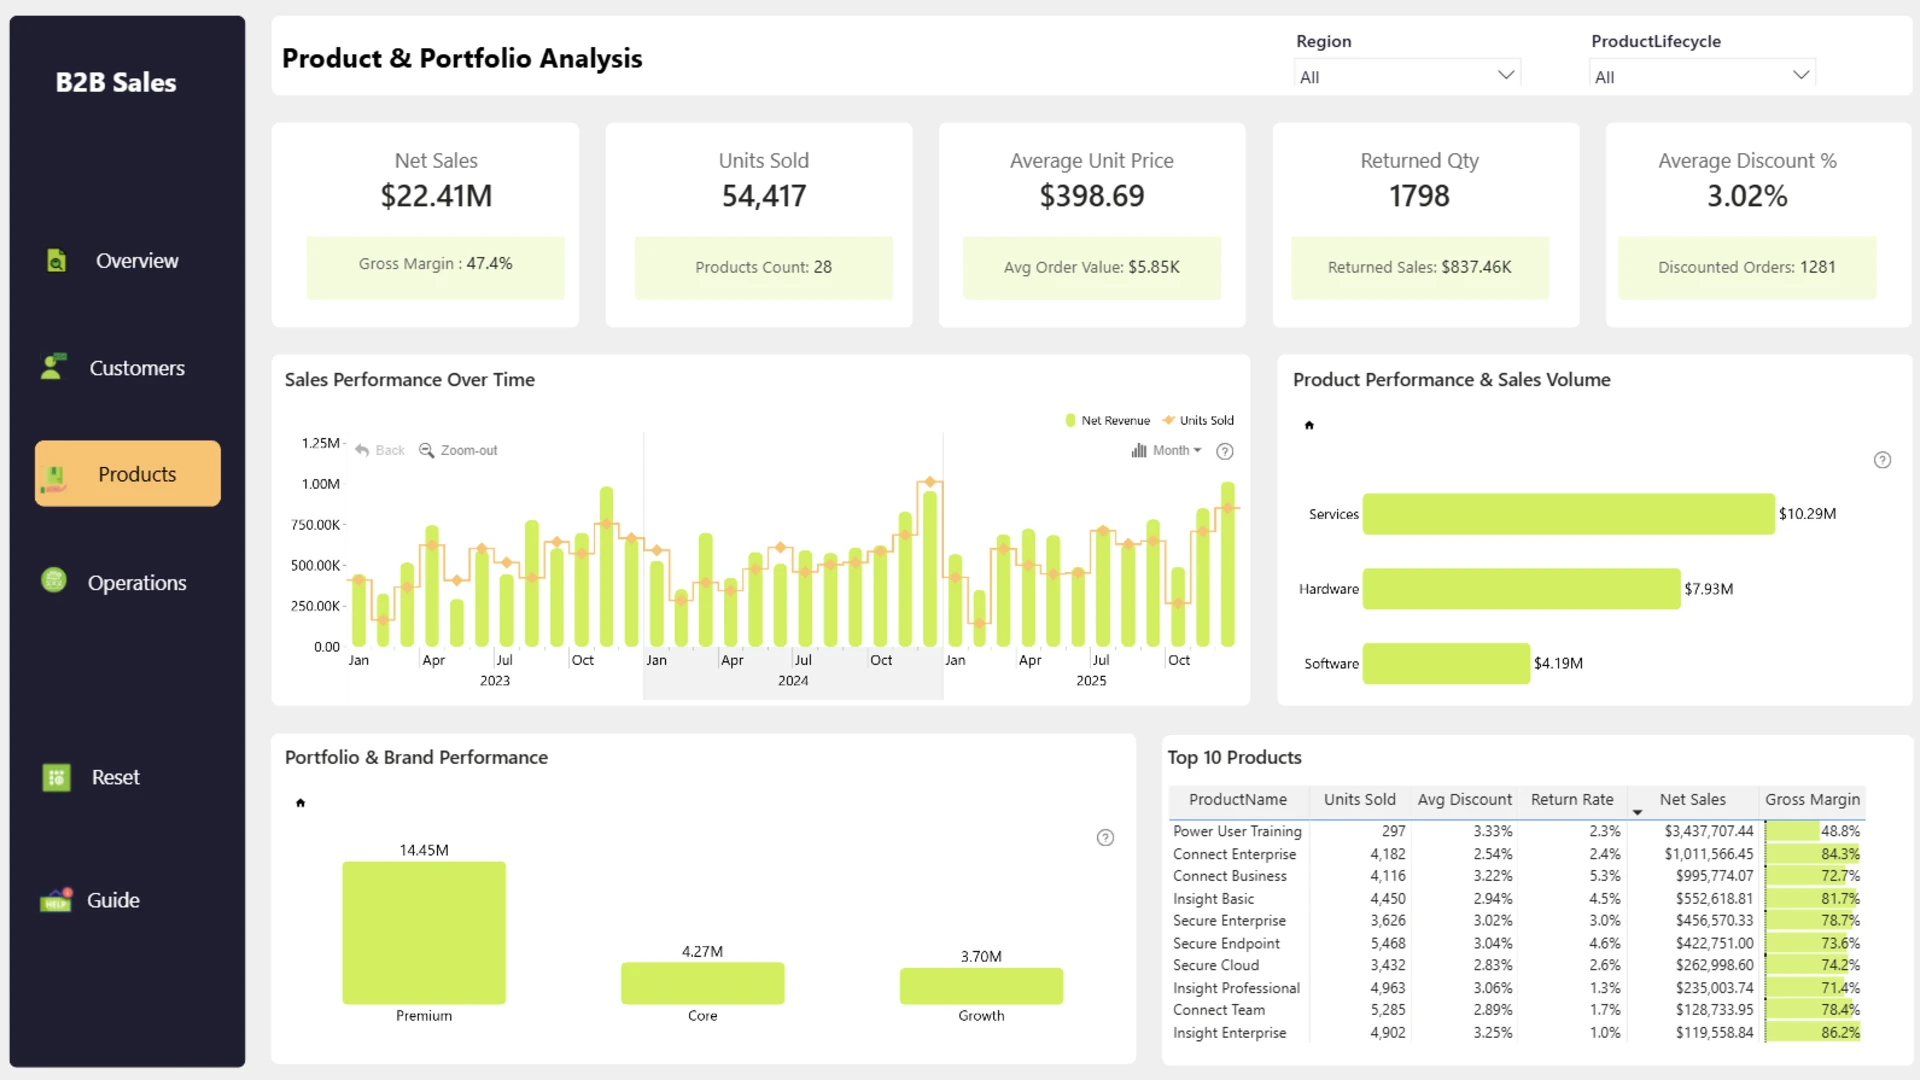The image size is (1920, 1080).
Task: Select the Growth portfolio bar
Action: tap(981, 986)
